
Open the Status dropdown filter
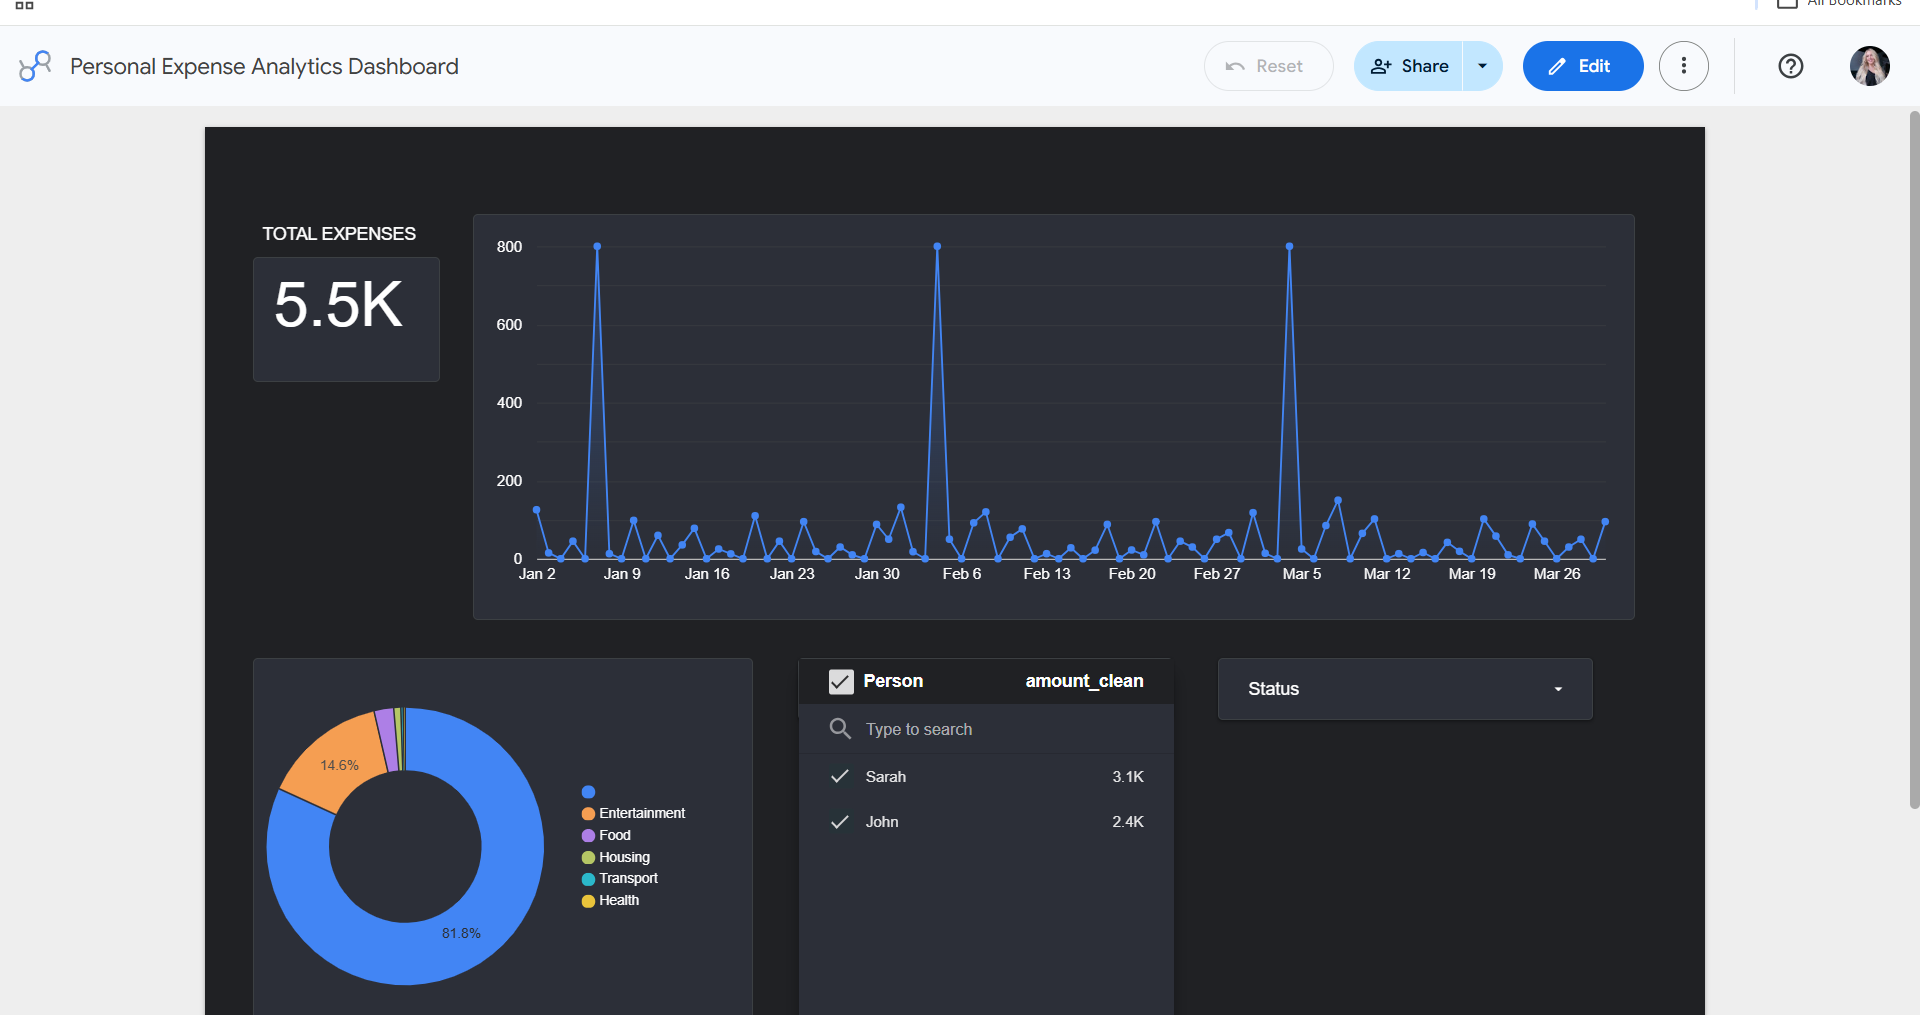point(1405,689)
